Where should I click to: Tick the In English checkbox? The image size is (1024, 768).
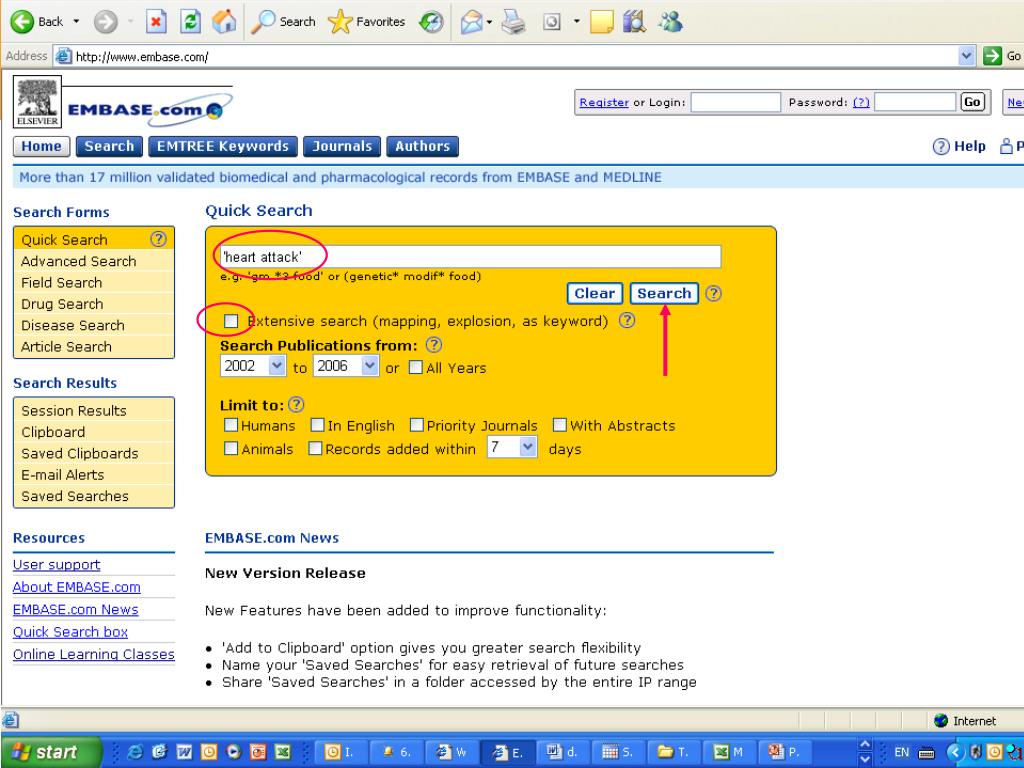(317, 425)
